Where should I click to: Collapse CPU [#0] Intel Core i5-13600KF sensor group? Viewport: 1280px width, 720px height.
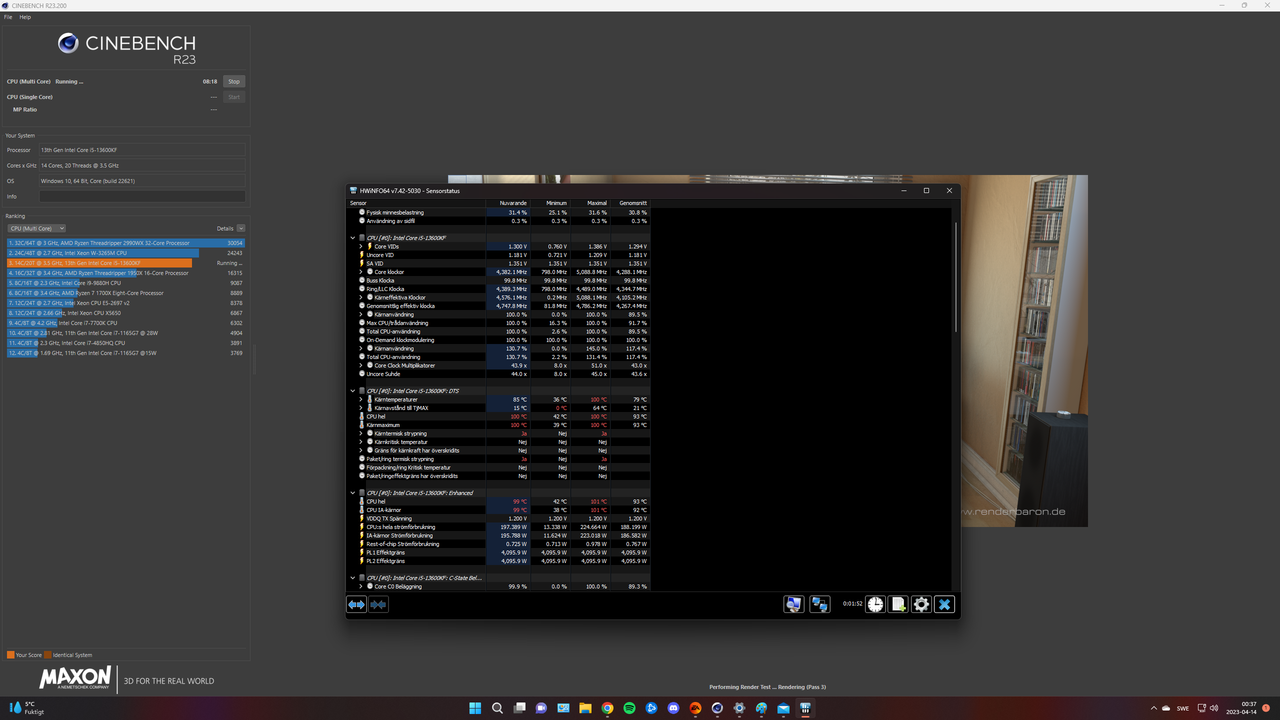click(353, 238)
